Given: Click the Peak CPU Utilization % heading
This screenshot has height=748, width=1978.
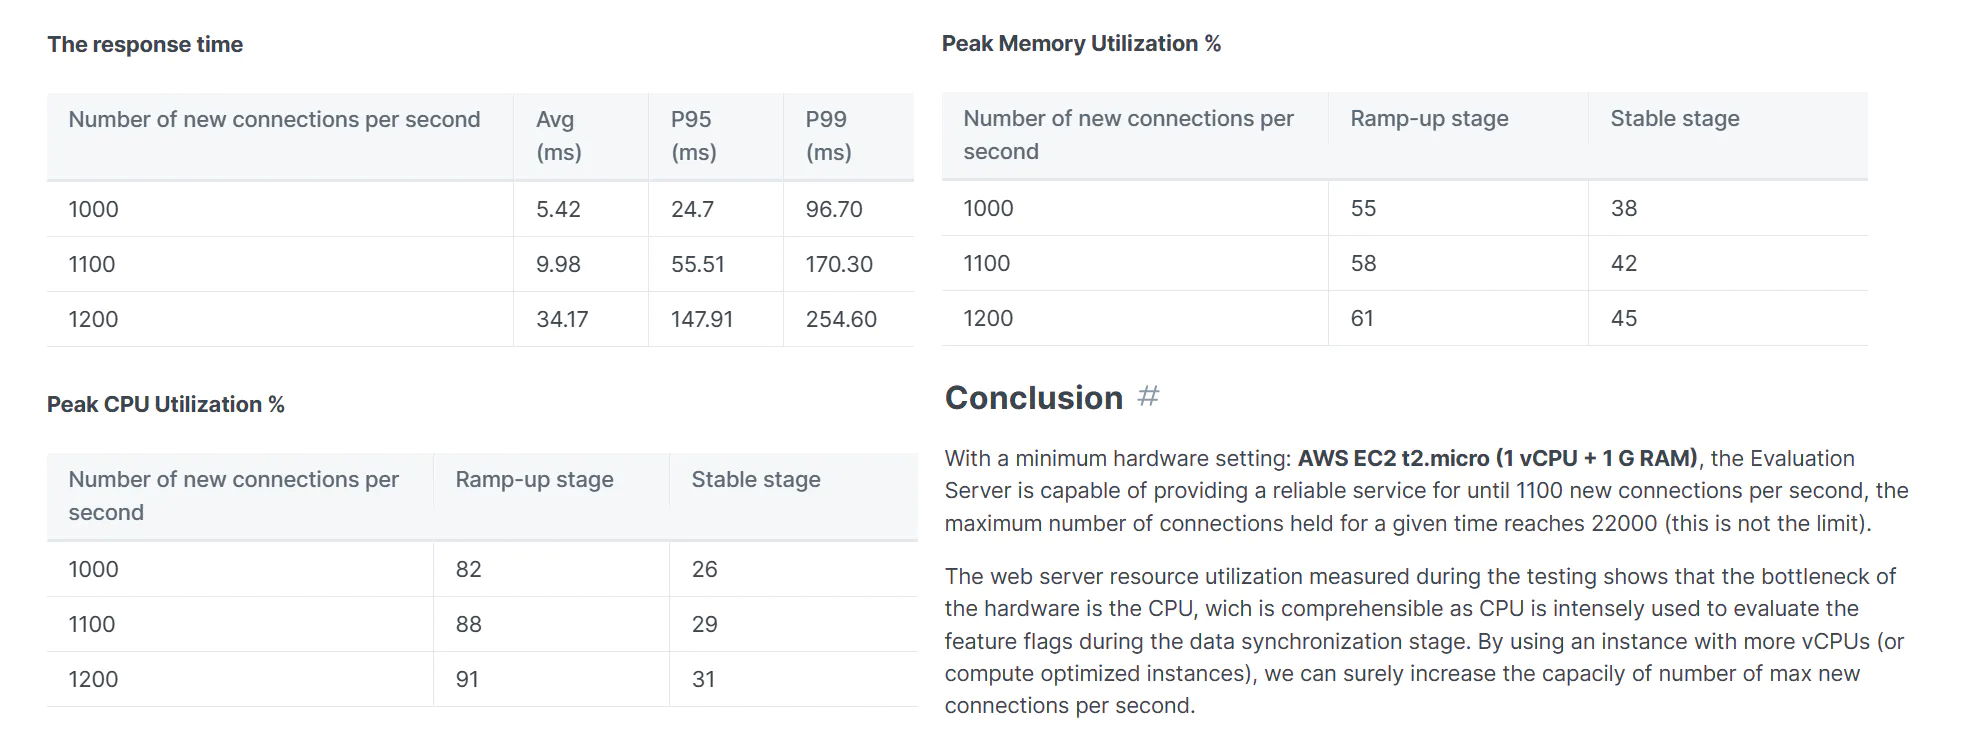Looking at the screenshot, I should (166, 404).
